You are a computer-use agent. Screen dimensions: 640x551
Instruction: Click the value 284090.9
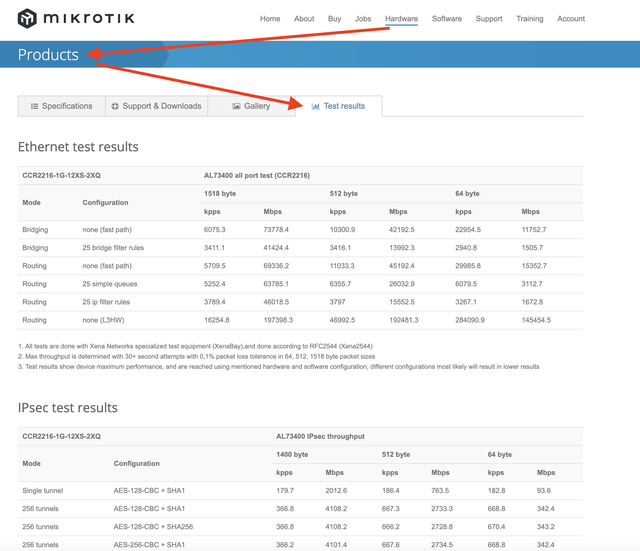(470, 320)
